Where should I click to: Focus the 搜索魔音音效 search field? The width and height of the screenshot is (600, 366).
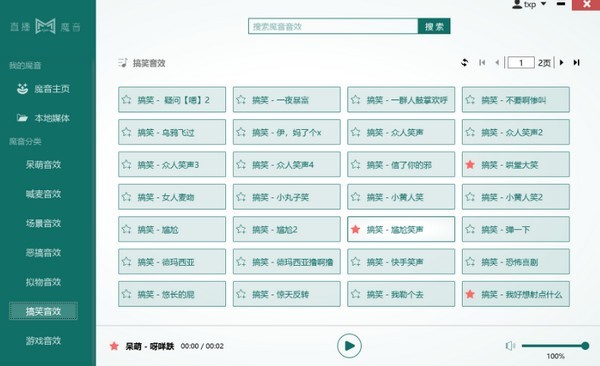pyautogui.click(x=333, y=26)
